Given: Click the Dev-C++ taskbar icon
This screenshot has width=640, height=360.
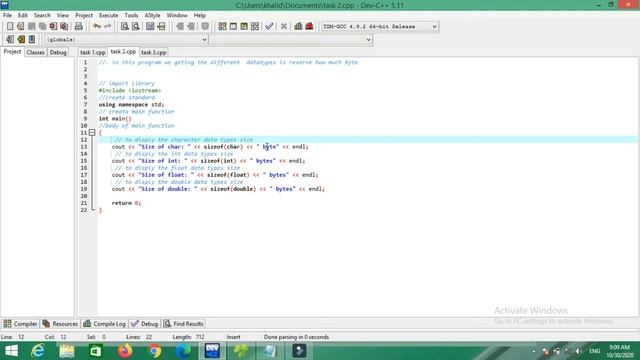Looking at the screenshot, I should pyautogui.click(x=212, y=351).
